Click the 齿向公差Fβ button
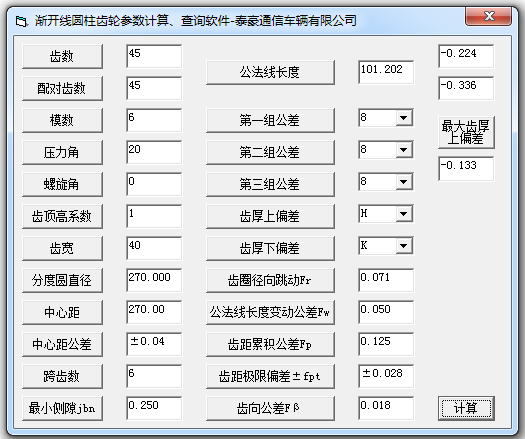Viewport: 525px width, 439px height. click(270, 409)
